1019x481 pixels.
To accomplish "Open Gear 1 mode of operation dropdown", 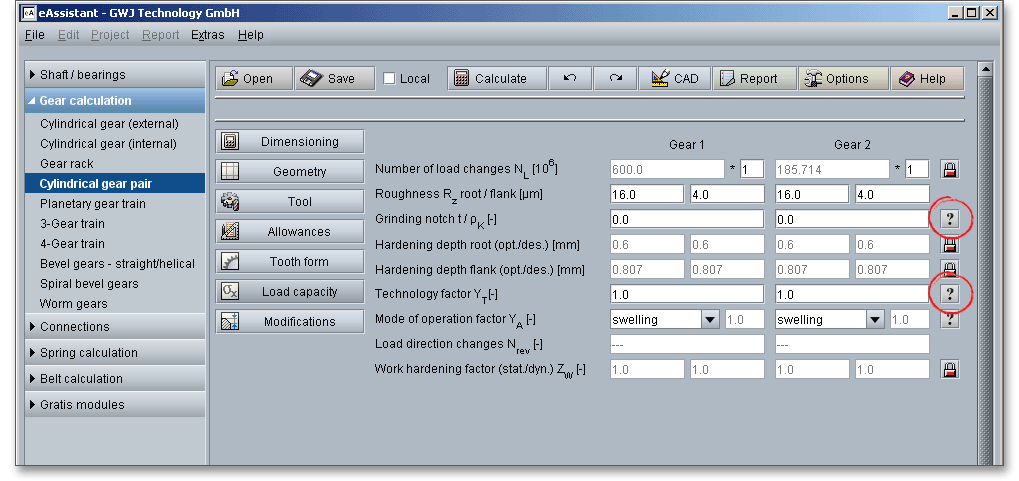I will [710, 319].
